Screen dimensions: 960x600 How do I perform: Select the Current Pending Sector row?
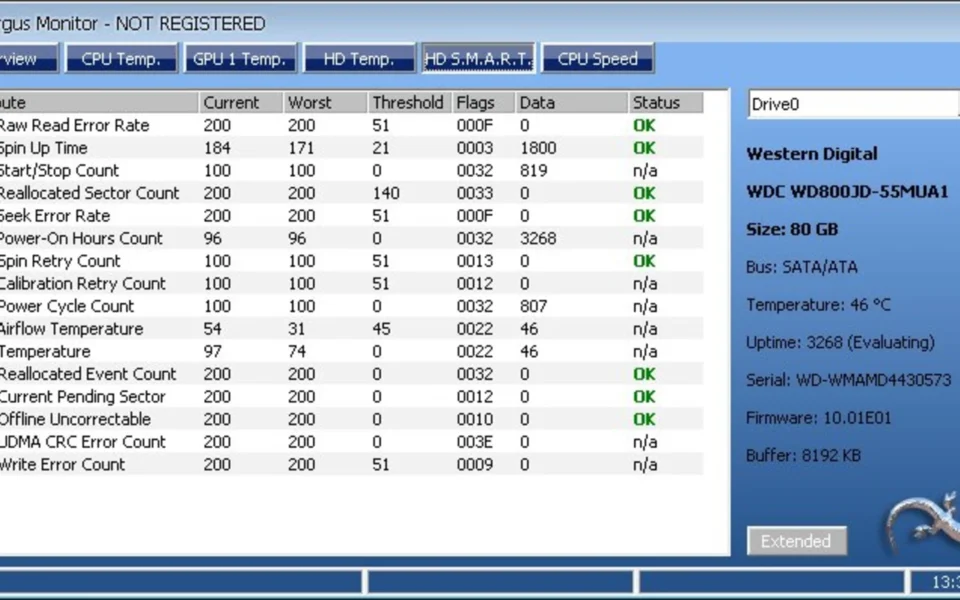[351, 397]
